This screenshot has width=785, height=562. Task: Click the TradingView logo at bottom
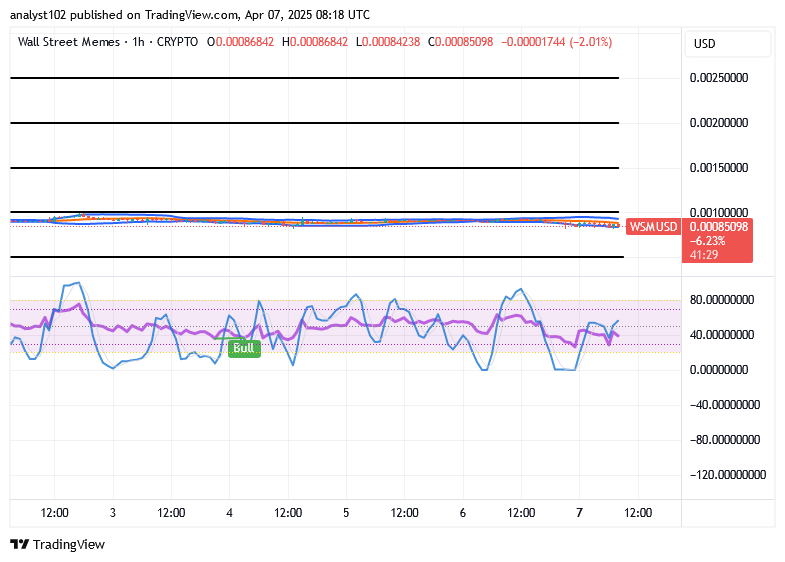click(x=58, y=544)
